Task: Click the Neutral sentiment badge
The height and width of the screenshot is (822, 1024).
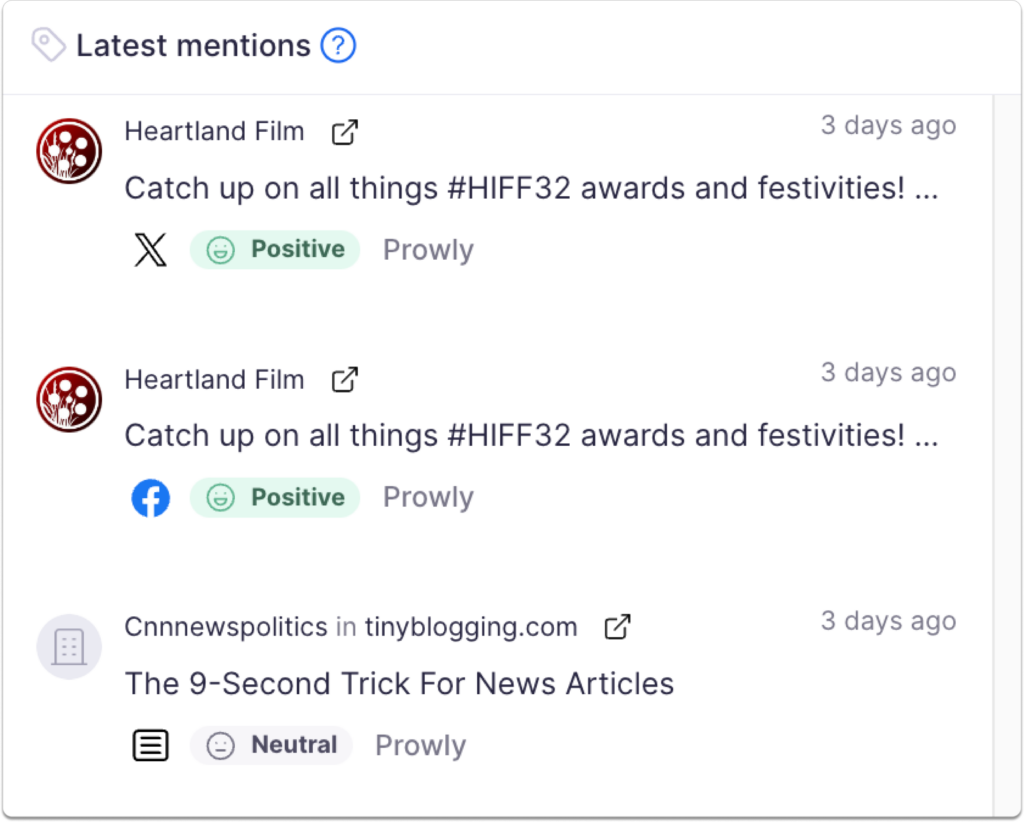Action: pyautogui.click(x=271, y=745)
